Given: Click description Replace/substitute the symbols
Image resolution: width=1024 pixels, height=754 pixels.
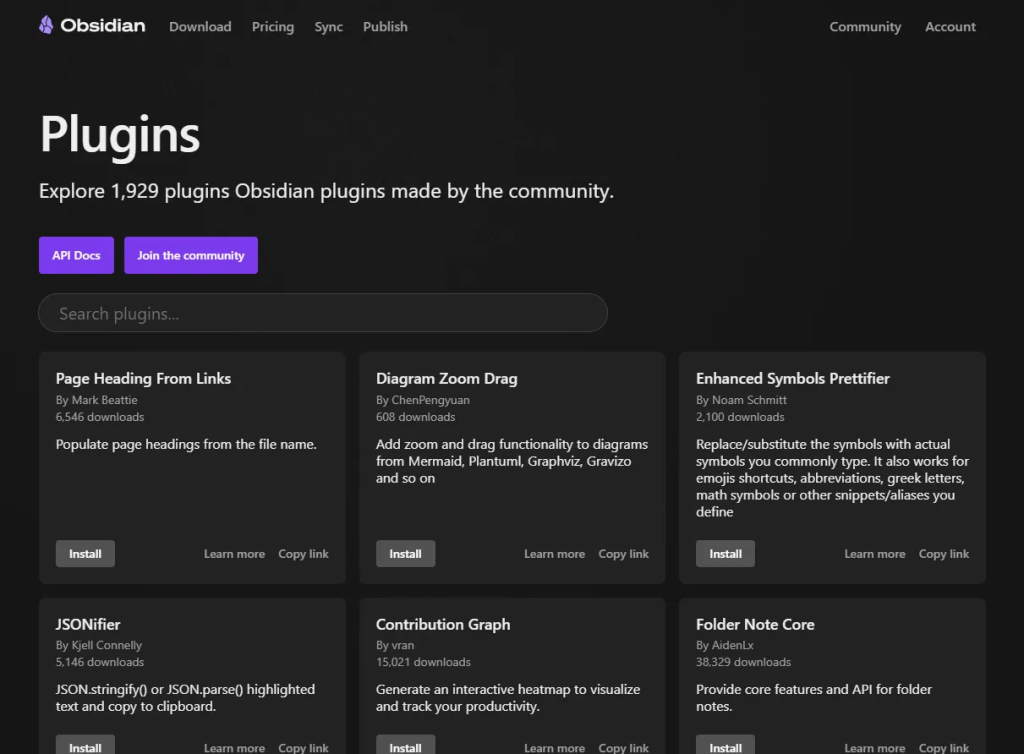Looking at the screenshot, I should [833, 478].
